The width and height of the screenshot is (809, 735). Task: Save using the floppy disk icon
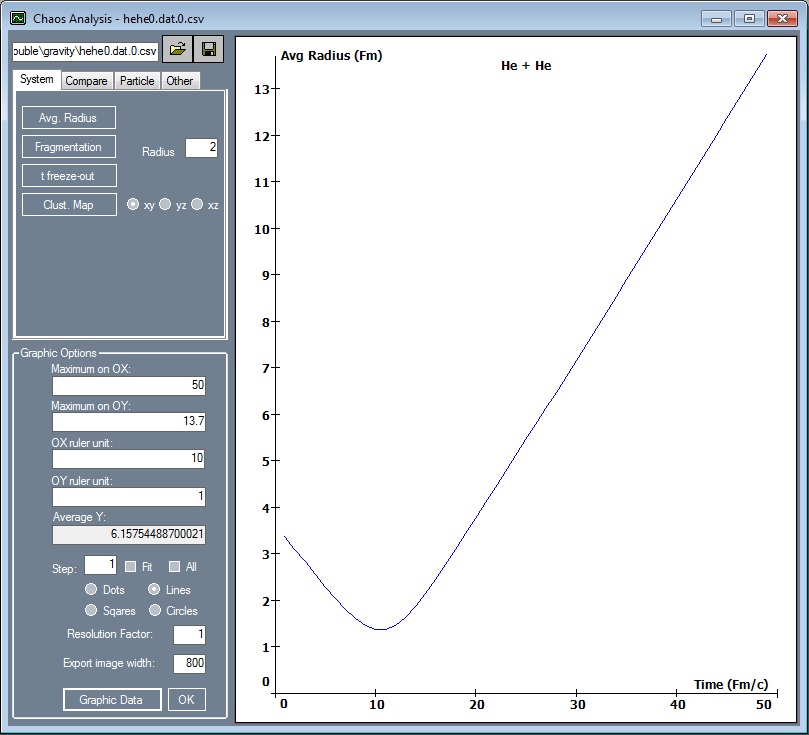(x=209, y=50)
